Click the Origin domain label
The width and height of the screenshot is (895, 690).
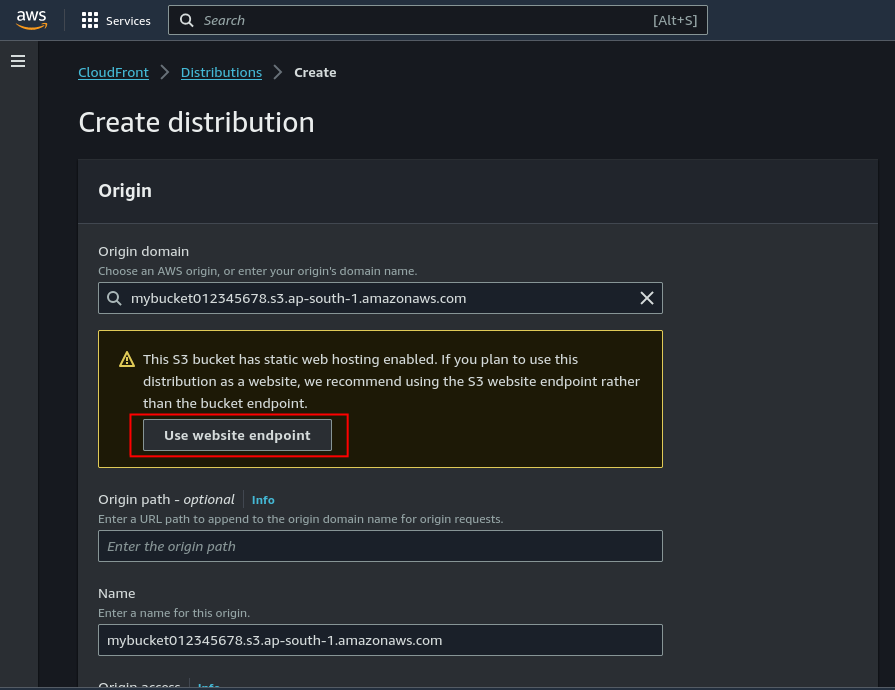coord(143,252)
